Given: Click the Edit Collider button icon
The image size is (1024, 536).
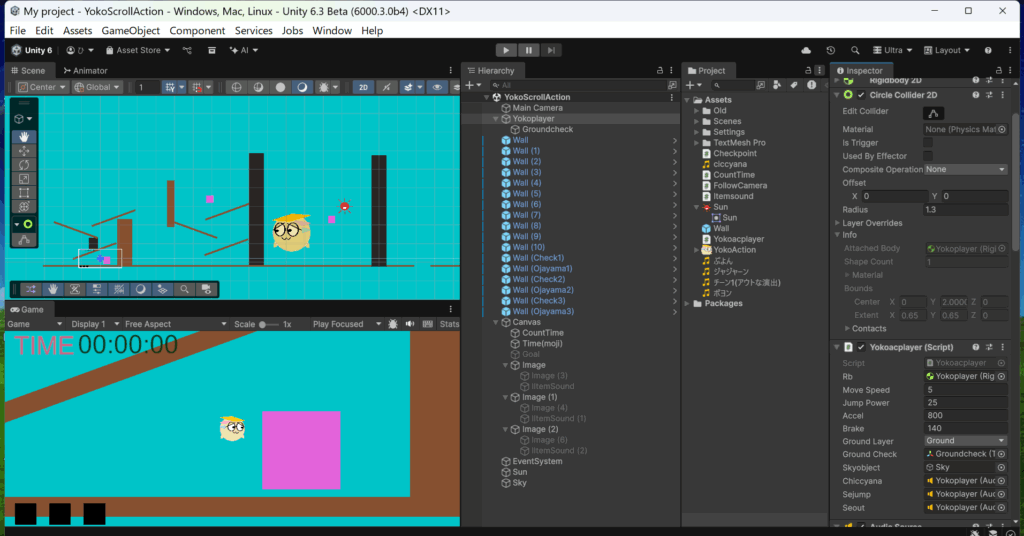Looking at the screenshot, I should coord(933,112).
